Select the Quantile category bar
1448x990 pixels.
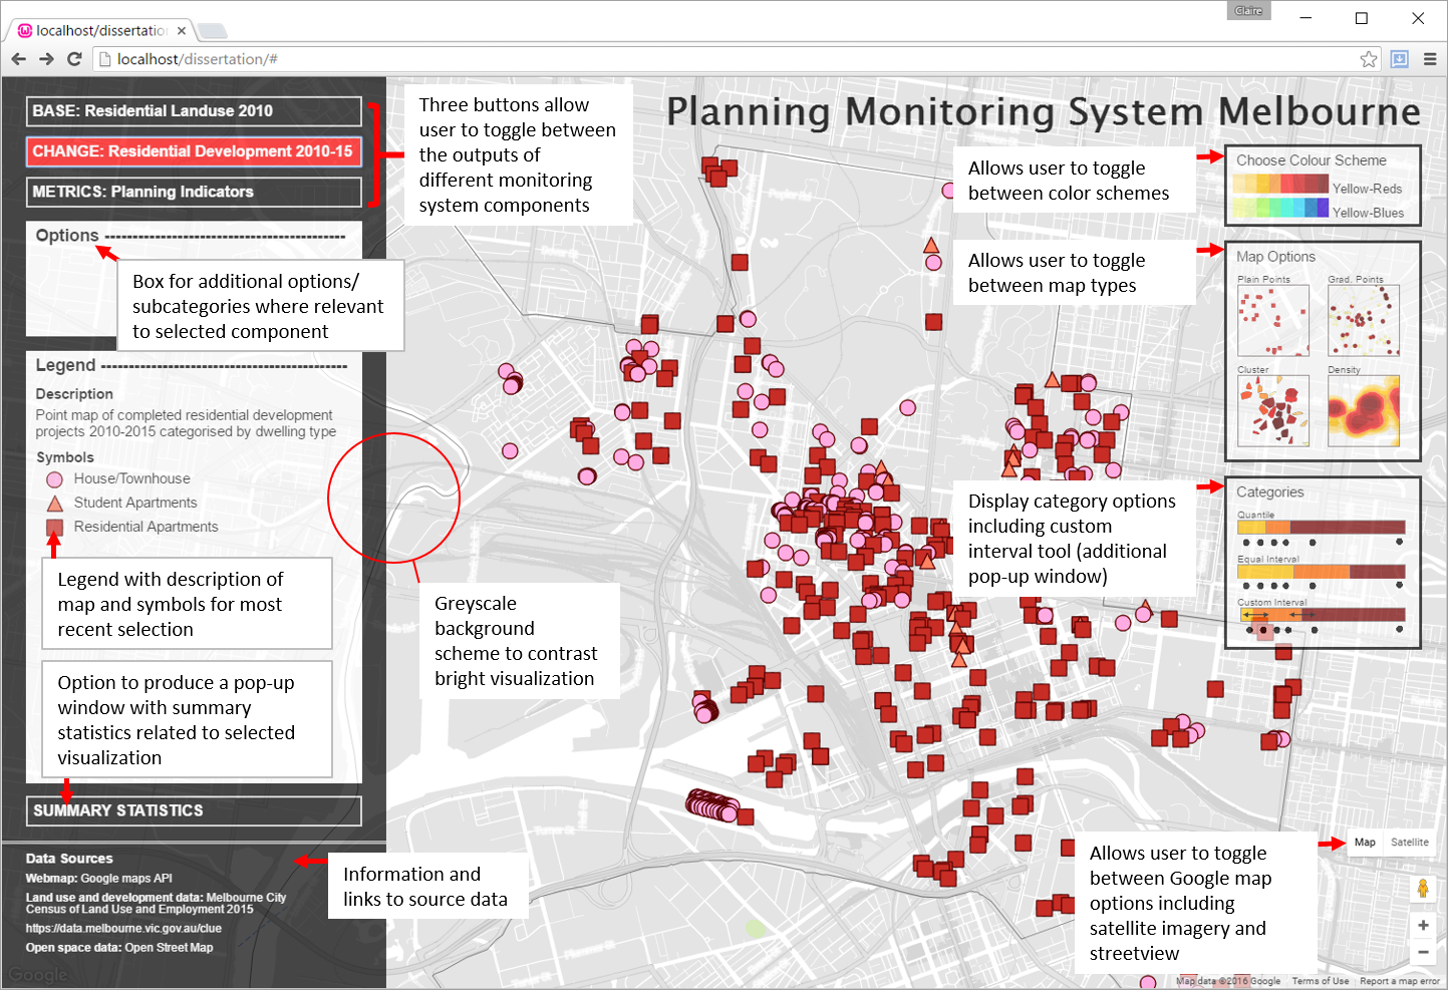tap(1321, 527)
